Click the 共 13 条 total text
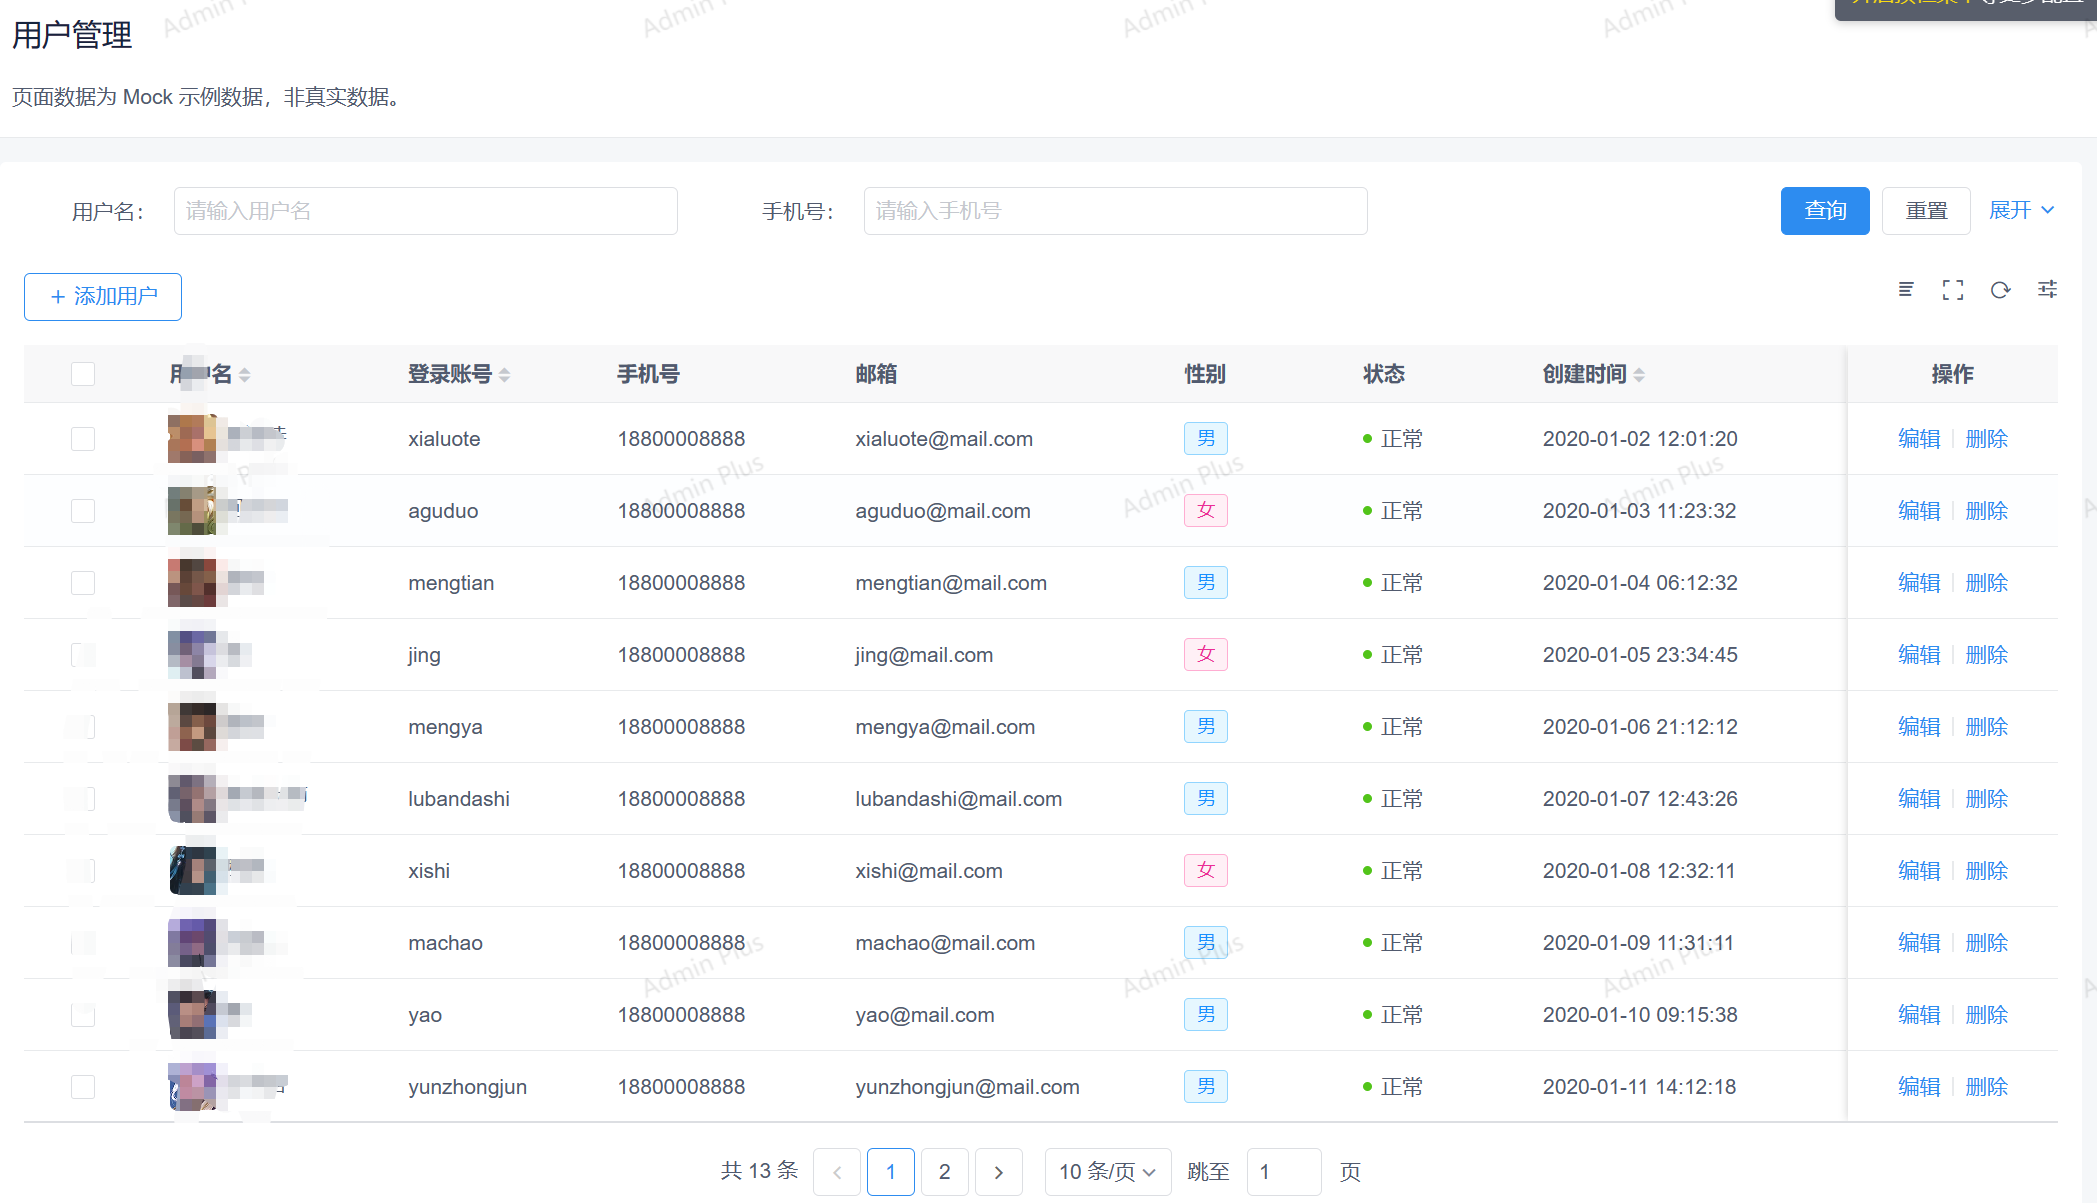This screenshot has width=2097, height=1203. pyautogui.click(x=760, y=1171)
